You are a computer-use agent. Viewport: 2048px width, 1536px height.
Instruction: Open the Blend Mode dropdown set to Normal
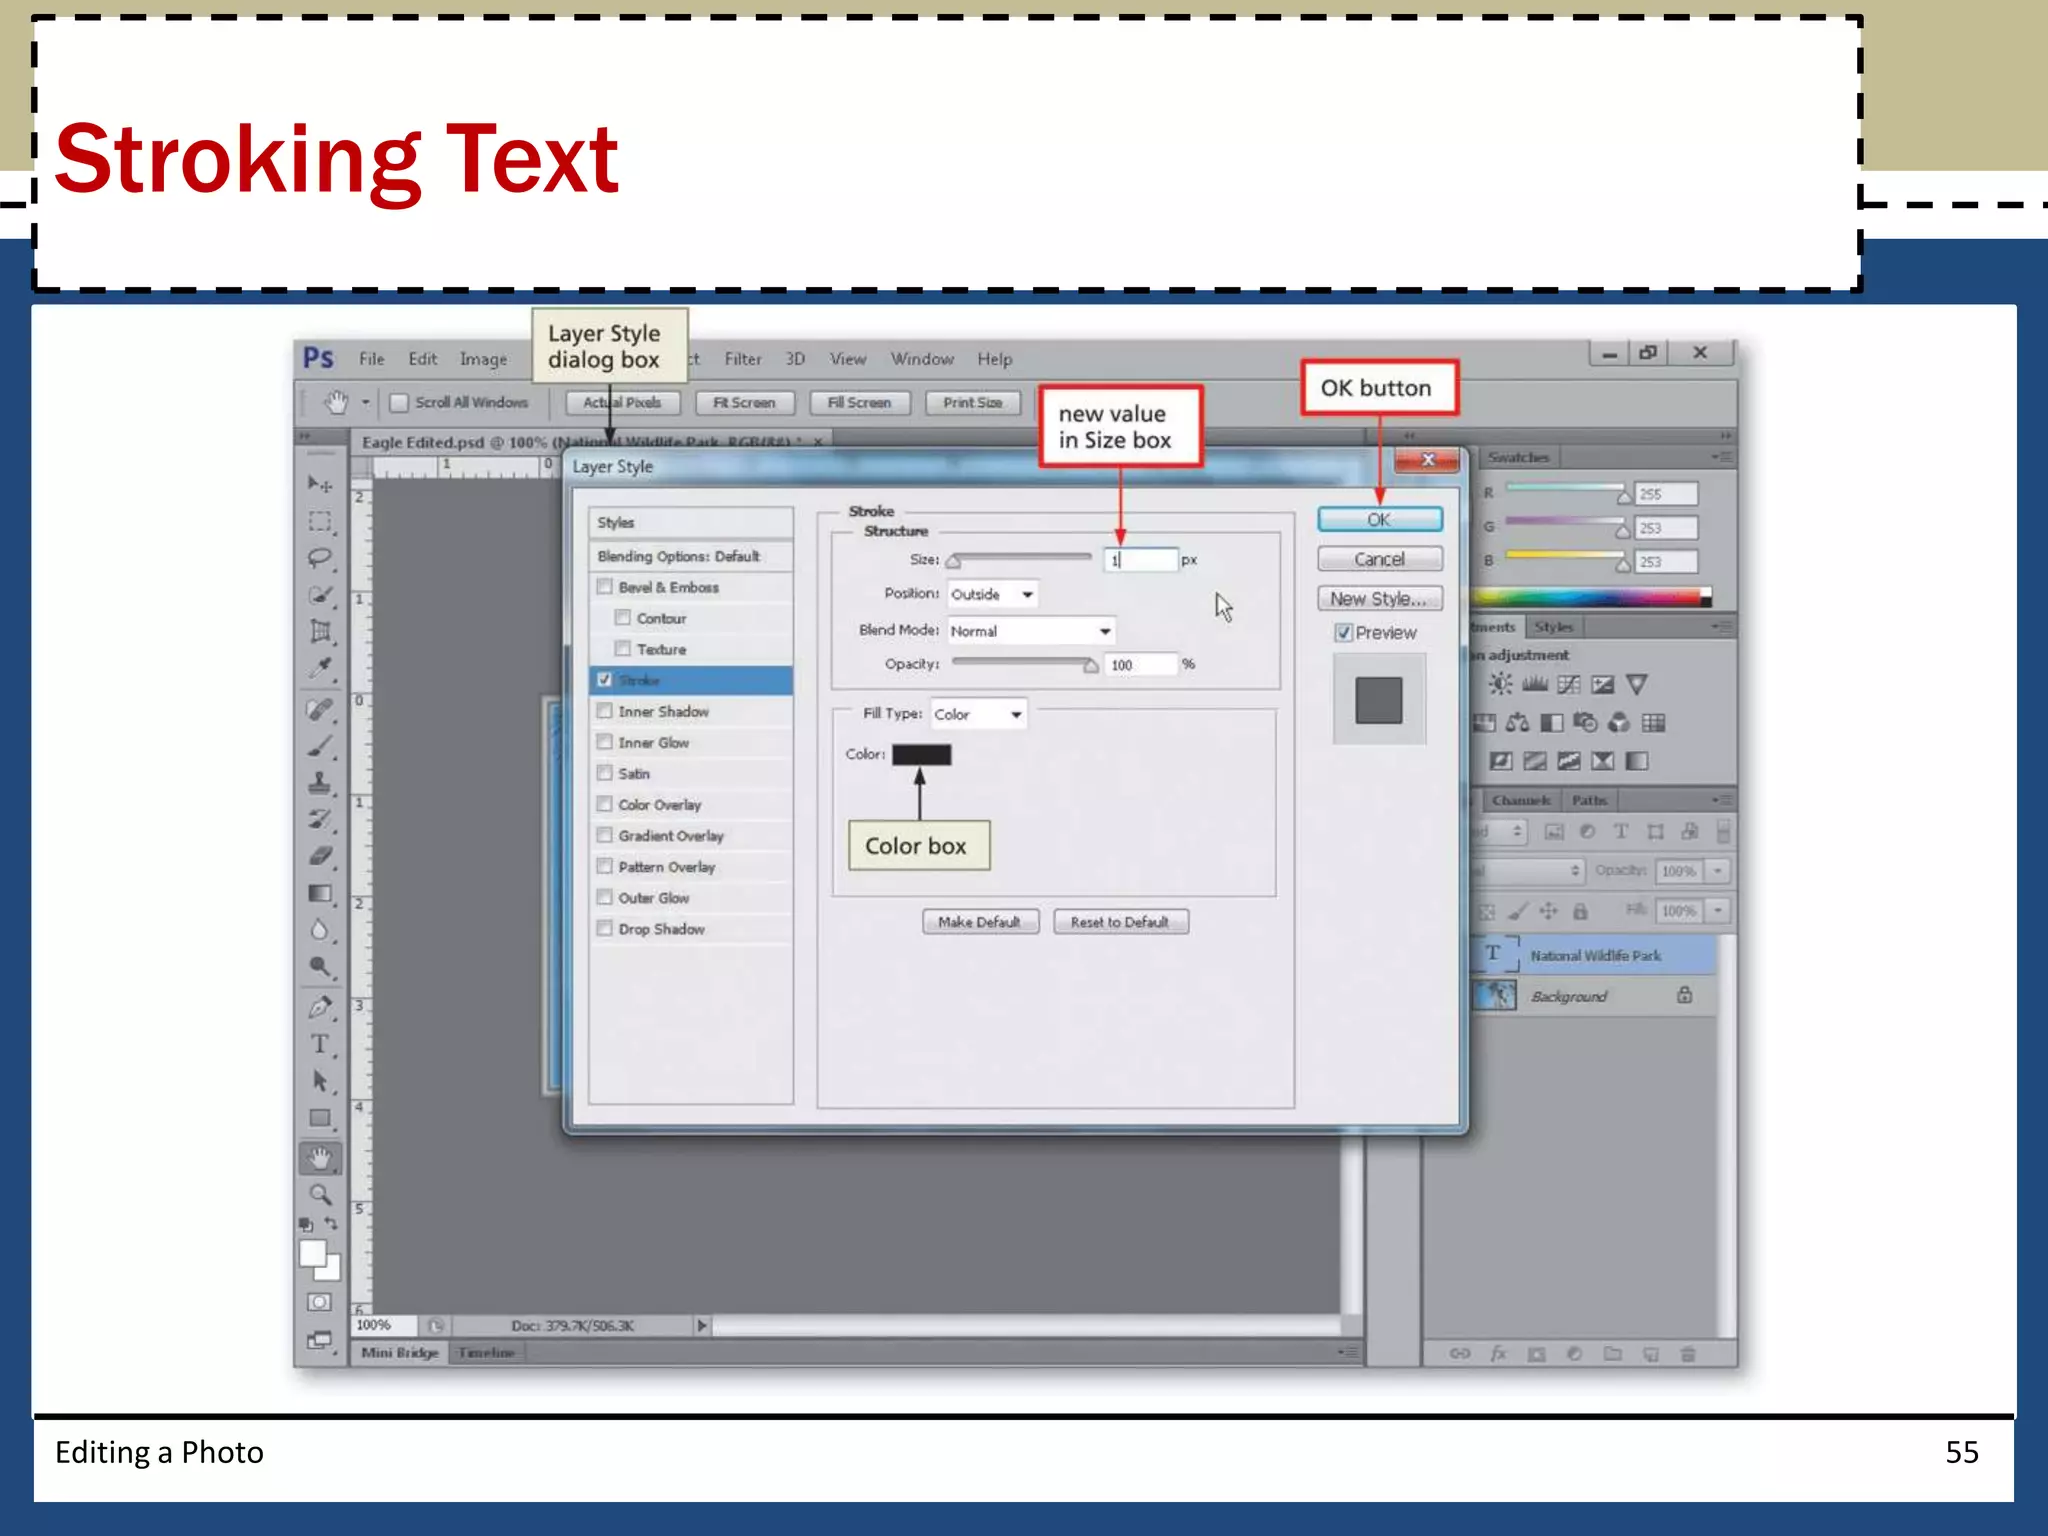[x=1030, y=631]
